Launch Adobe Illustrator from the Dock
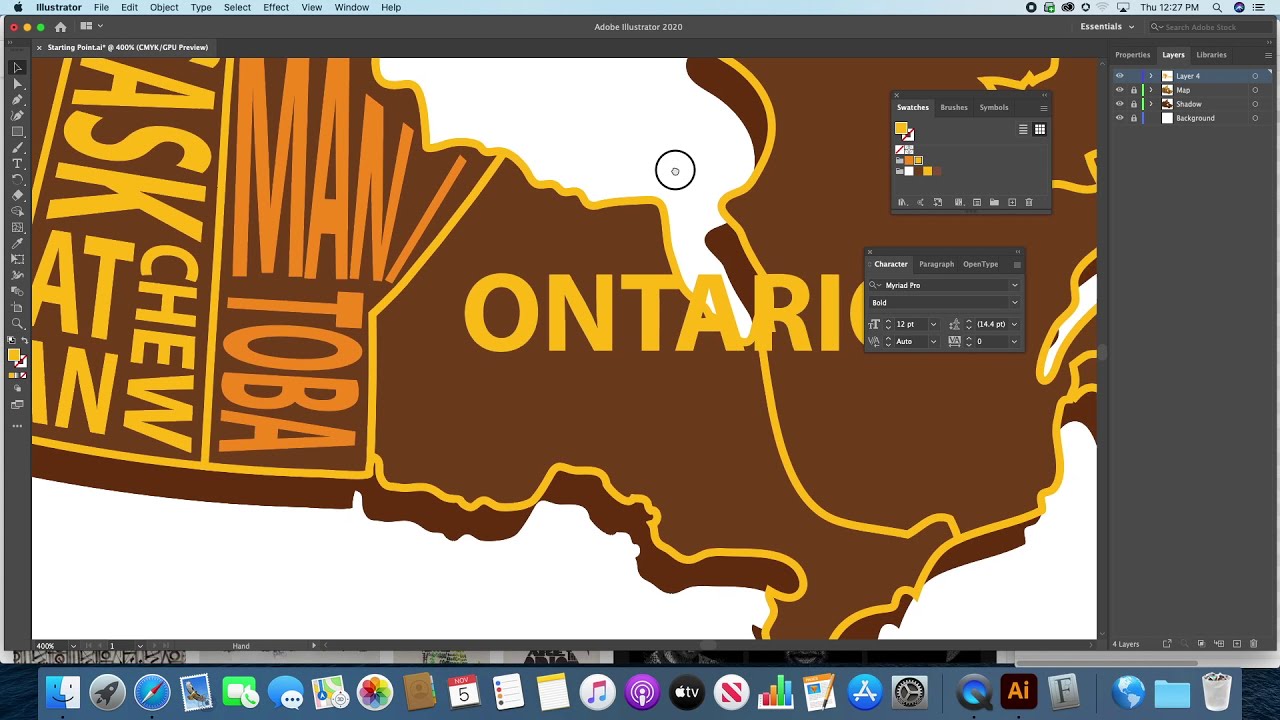Viewport: 1280px width, 720px height. [x=1019, y=692]
